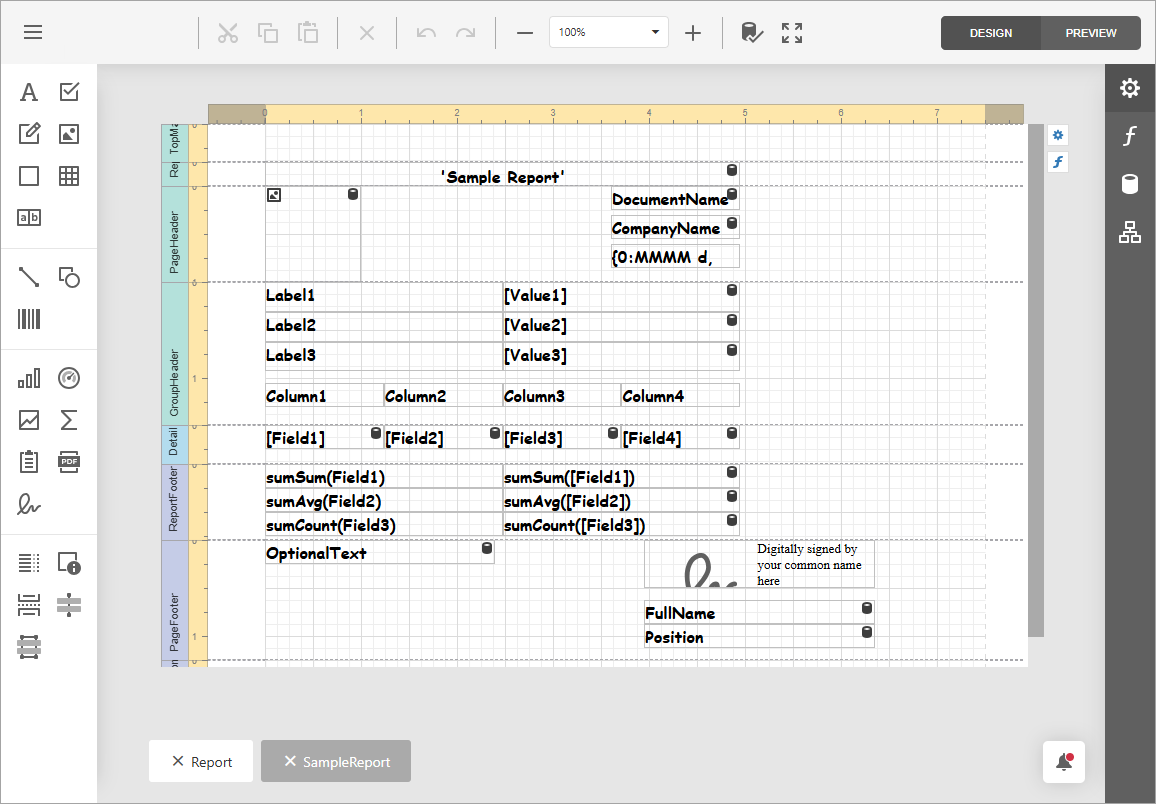Screen dimensions: 1156x804
Task: Open the Expressions f panel
Action: 1130,136
